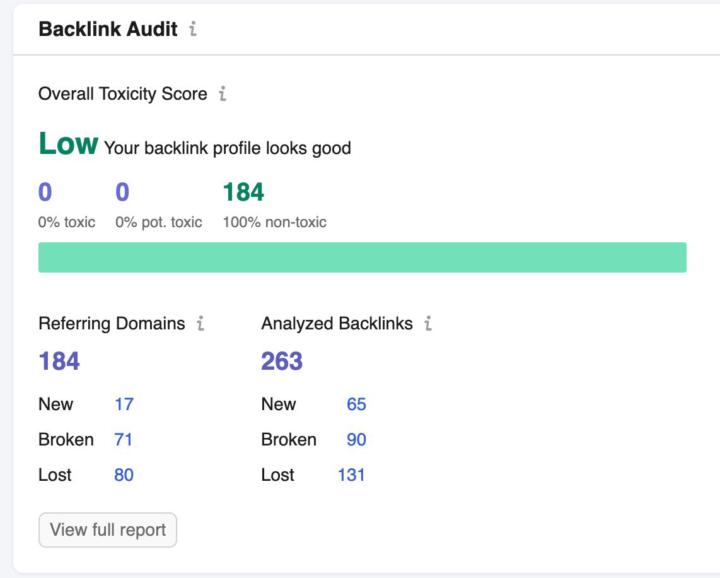Open the 184 Referring Domains total
Viewport: 720px width, 578px height.
pyautogui.click(x=59, y=361)
